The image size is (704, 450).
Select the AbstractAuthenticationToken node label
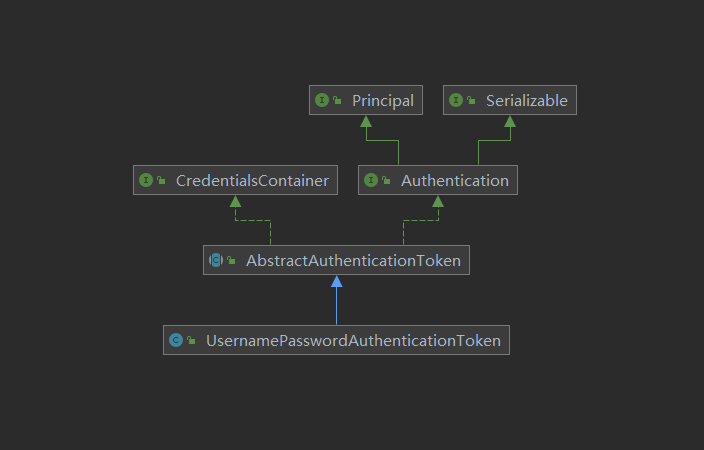pyautogui.click(x=353, y=261)
